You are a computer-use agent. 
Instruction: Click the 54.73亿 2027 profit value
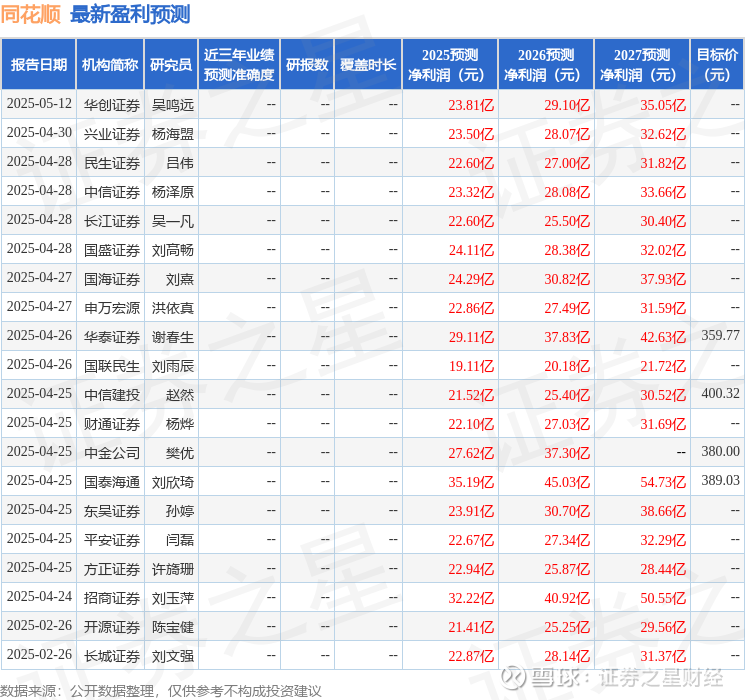pyautogui.click(x=663, y=482)
